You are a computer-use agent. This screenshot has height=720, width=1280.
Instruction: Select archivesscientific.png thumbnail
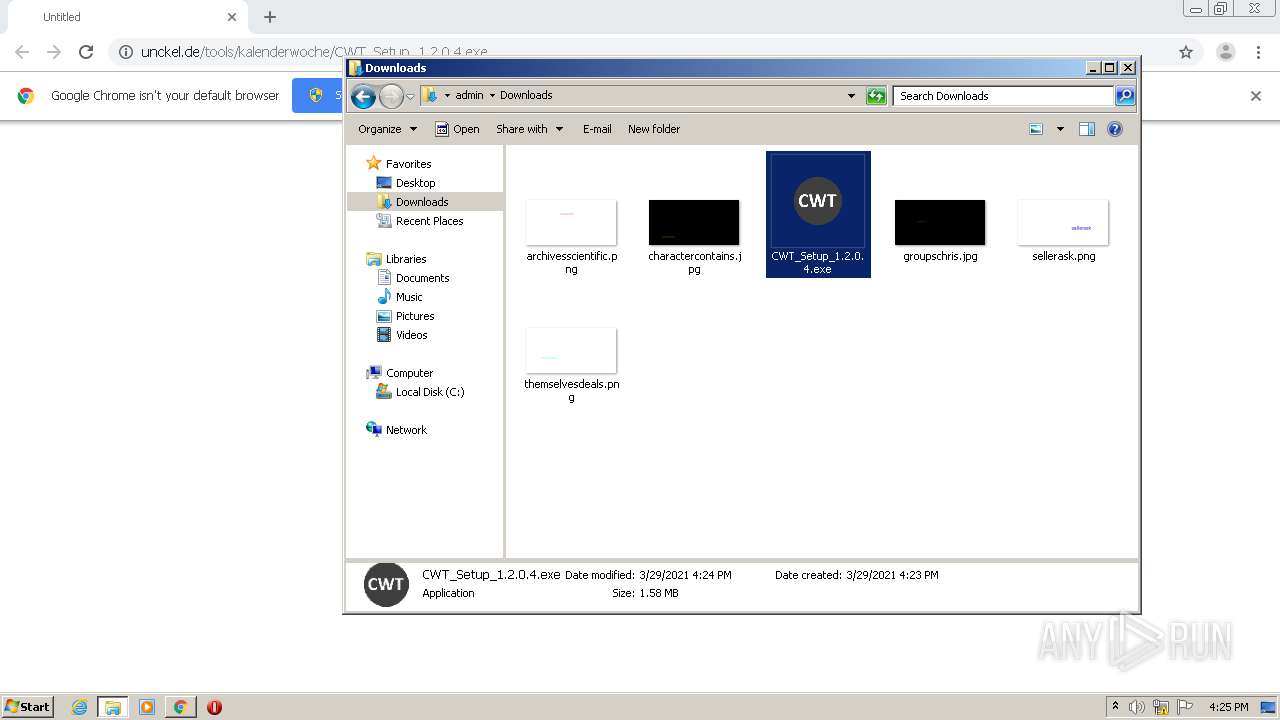pos(571,222)
